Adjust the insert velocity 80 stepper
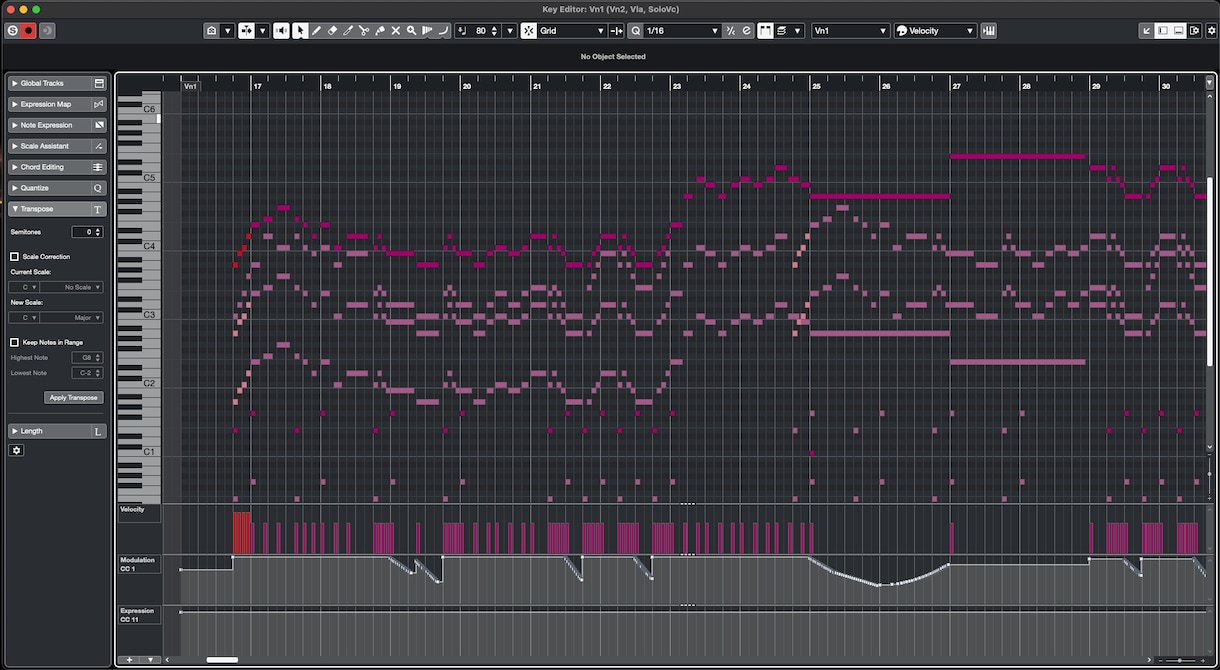Image resolution: width=1220 pixels, height=670 pixels. pyautogui.click(x=494, y=31)
